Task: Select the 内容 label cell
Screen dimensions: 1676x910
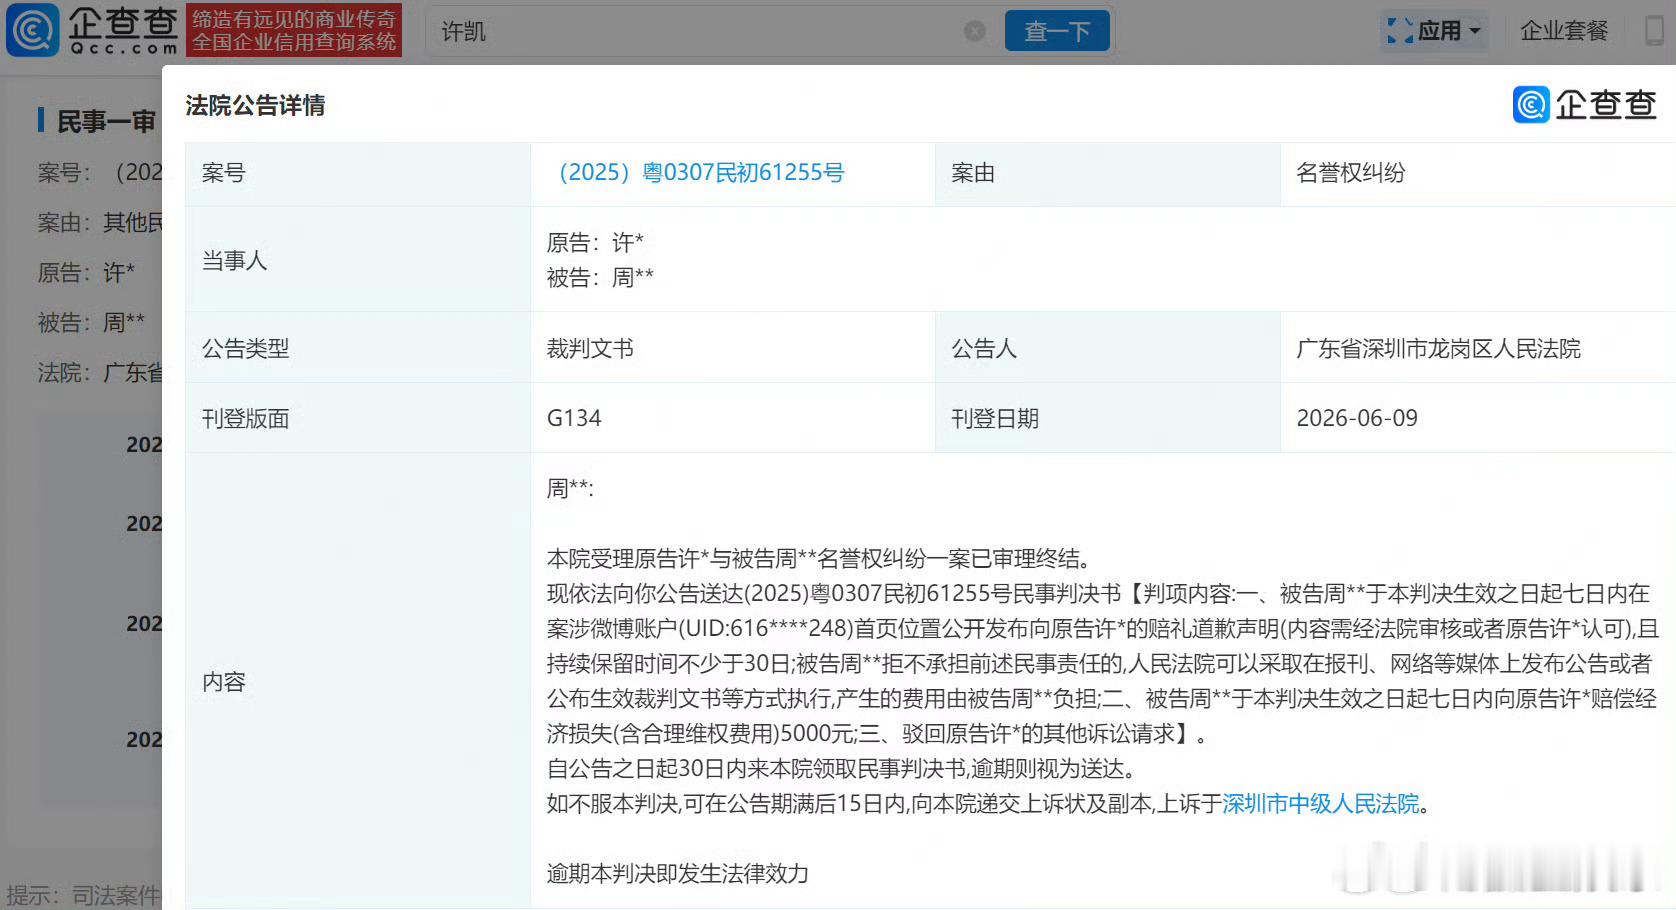Action: pos(358,681)
